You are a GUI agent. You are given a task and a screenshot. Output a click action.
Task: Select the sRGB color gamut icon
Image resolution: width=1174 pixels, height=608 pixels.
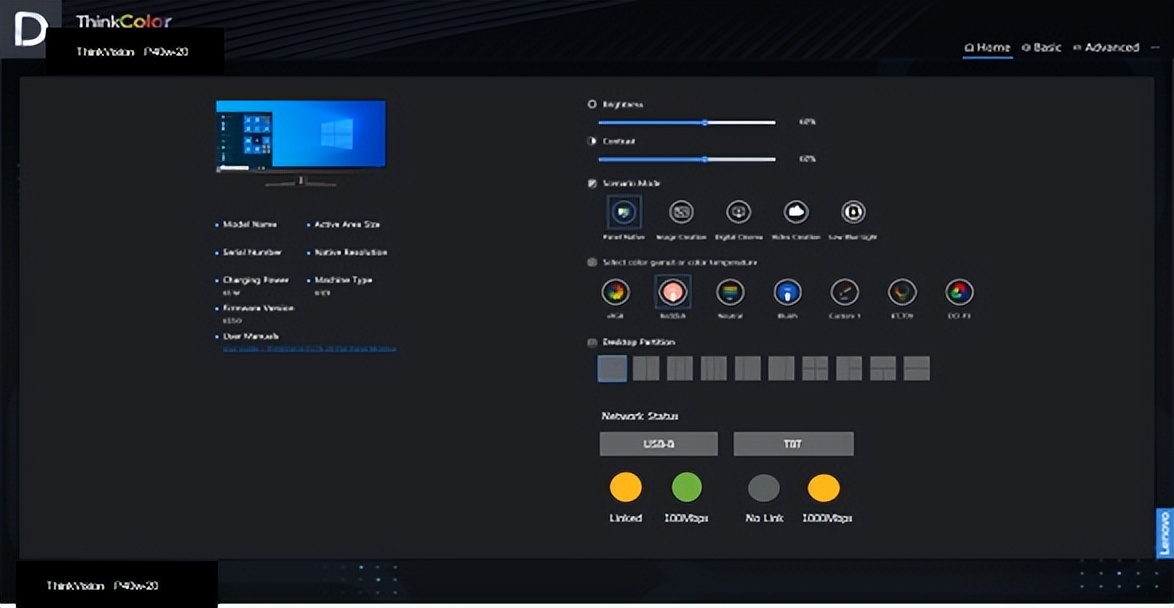(x=615, y=292)
